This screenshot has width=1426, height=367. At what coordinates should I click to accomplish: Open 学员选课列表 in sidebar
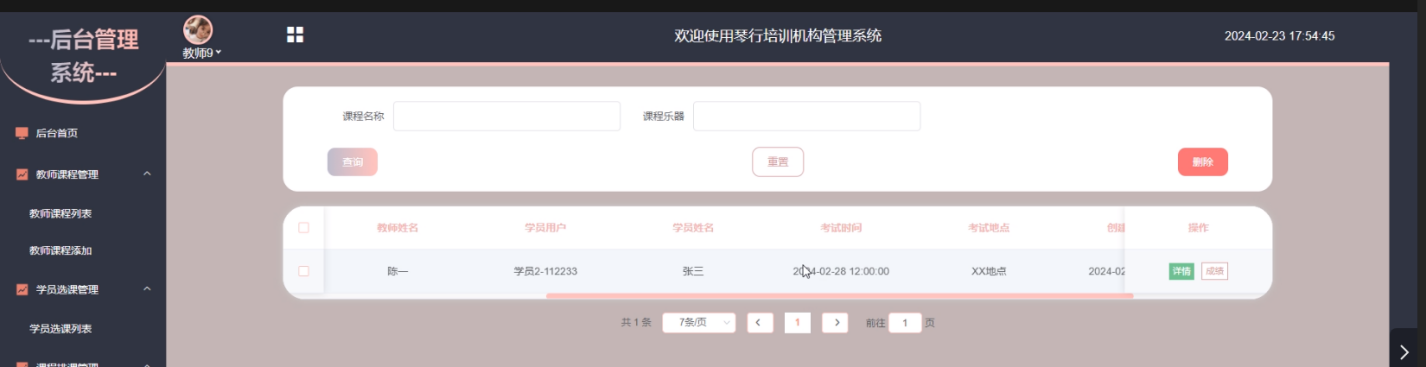click(x=61, y=328)
